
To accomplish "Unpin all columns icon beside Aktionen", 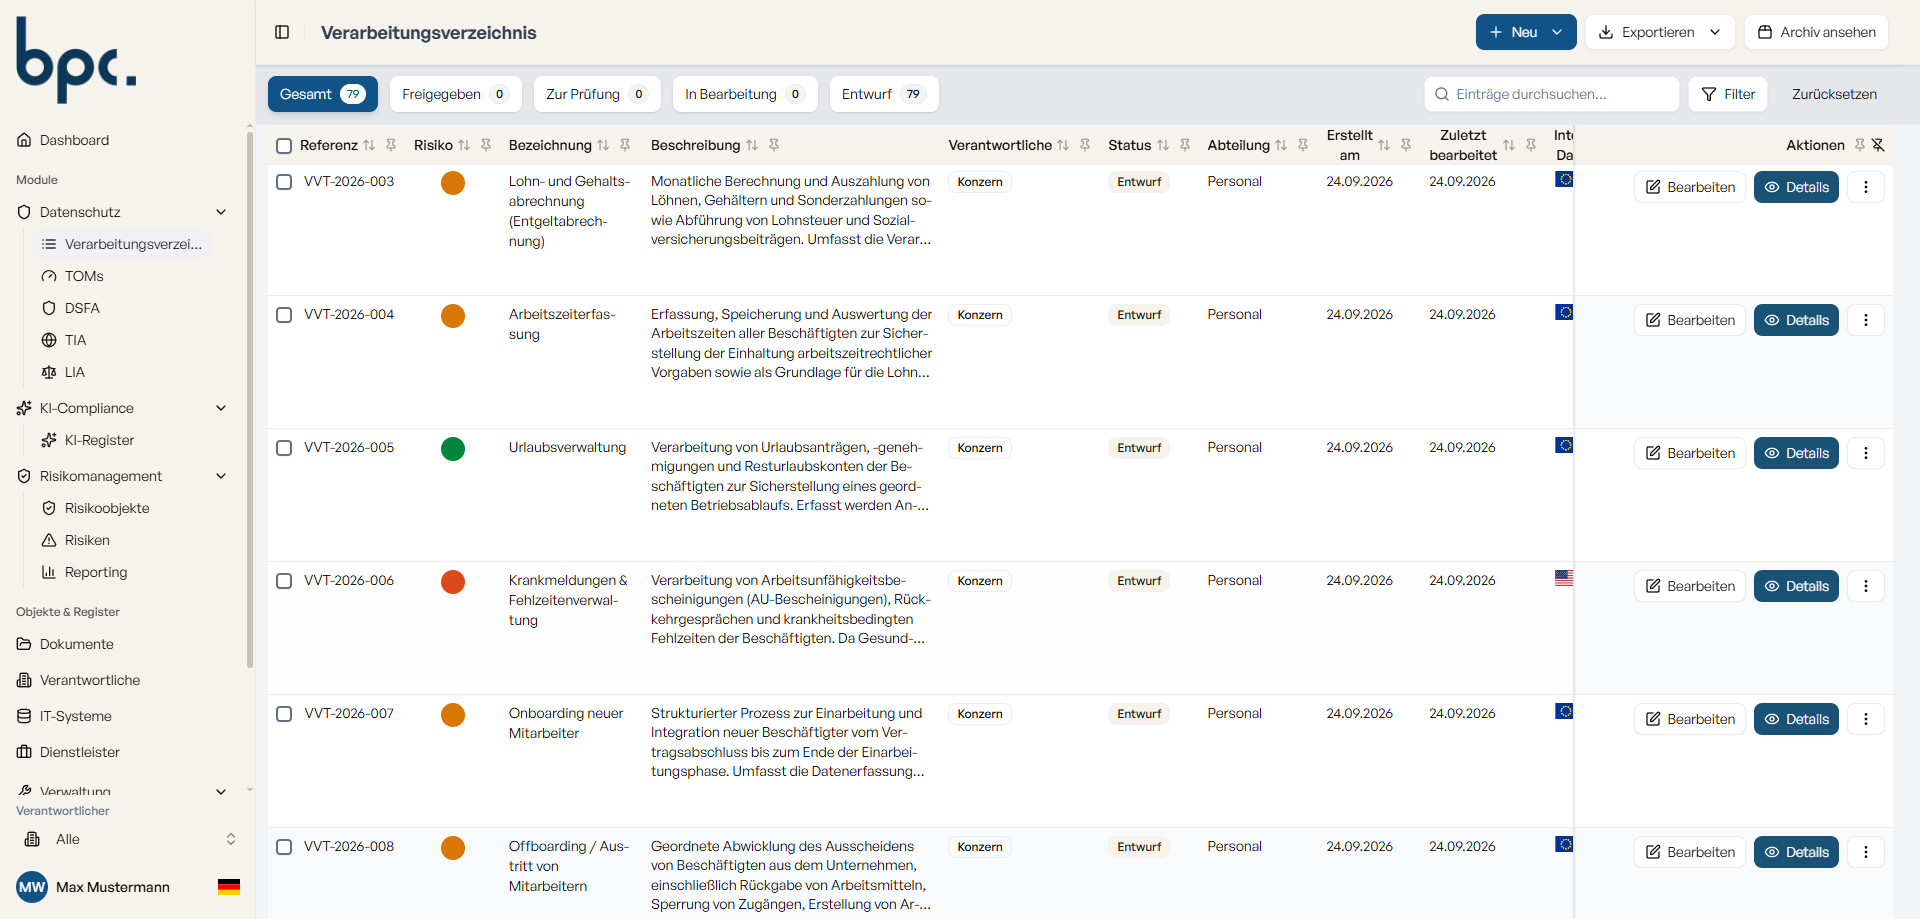I will [x=1878, y=145].
